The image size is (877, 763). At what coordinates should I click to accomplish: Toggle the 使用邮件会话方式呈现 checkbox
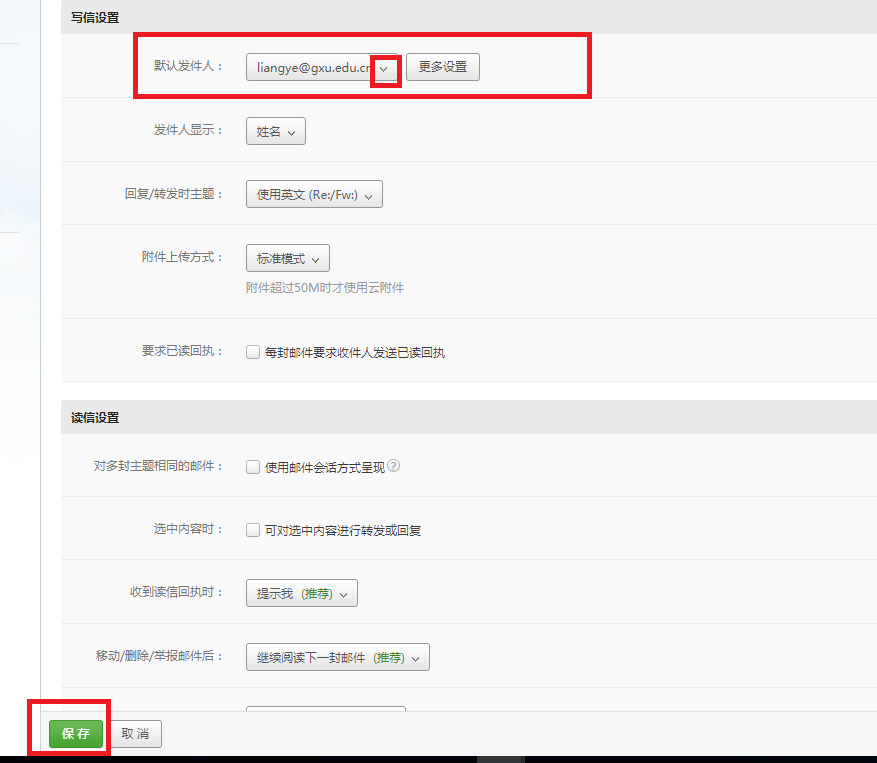point(253,467)
